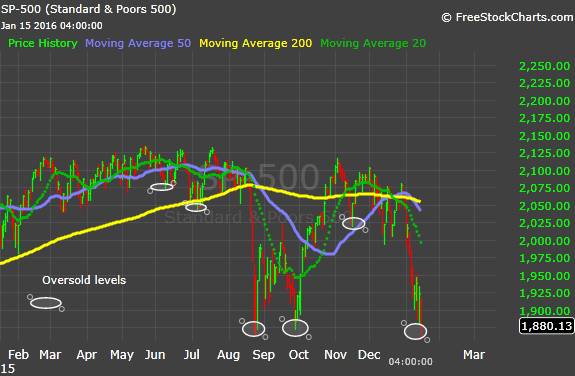Screen dimensions: 575x376
Task: Select the oversold ellipse at the July low
Action: (x=196, y=207)
